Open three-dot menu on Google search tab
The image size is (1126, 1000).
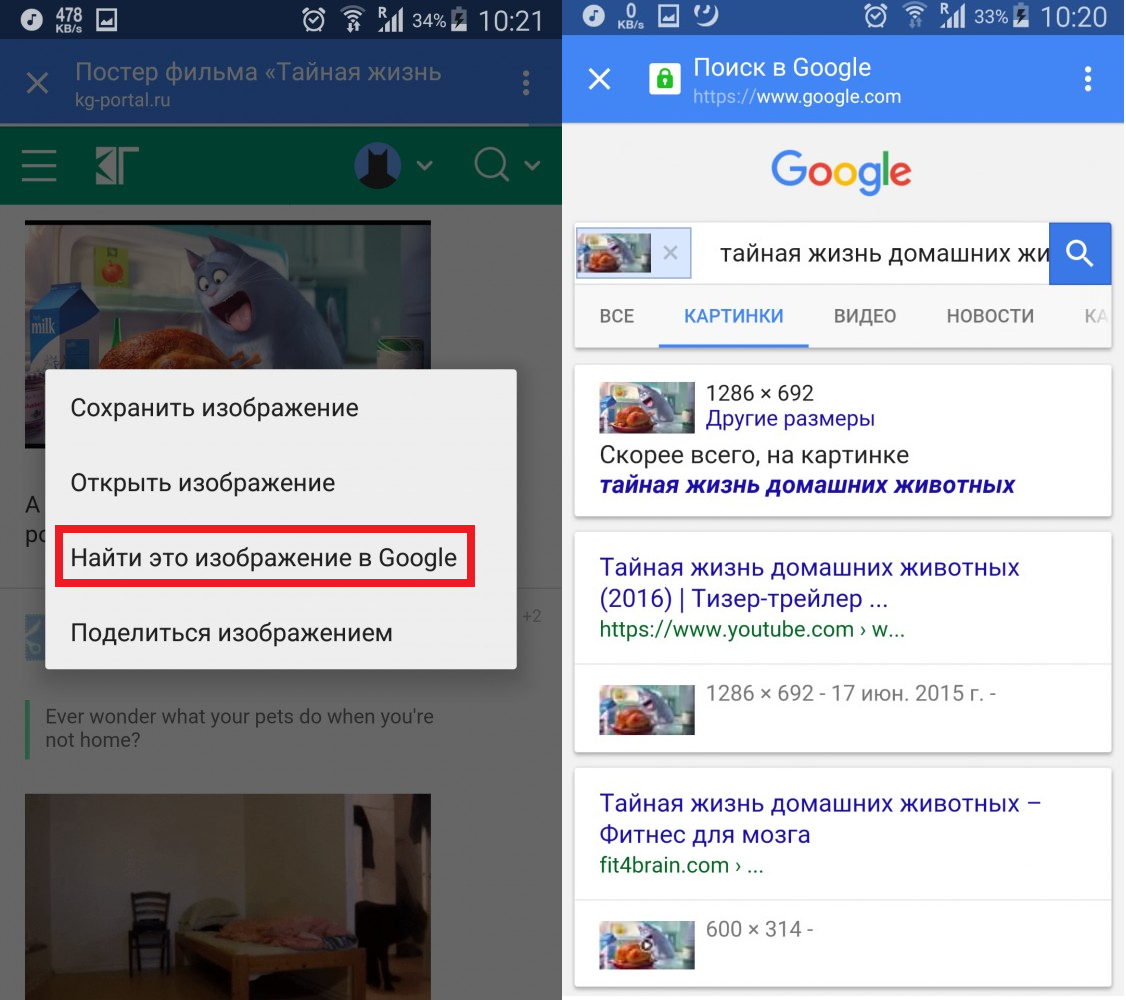tap(1088, 78)
